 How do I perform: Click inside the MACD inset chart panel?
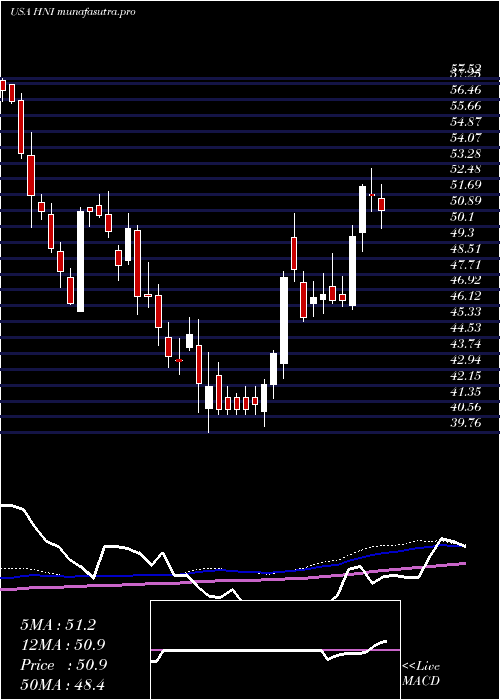[275, 650]
